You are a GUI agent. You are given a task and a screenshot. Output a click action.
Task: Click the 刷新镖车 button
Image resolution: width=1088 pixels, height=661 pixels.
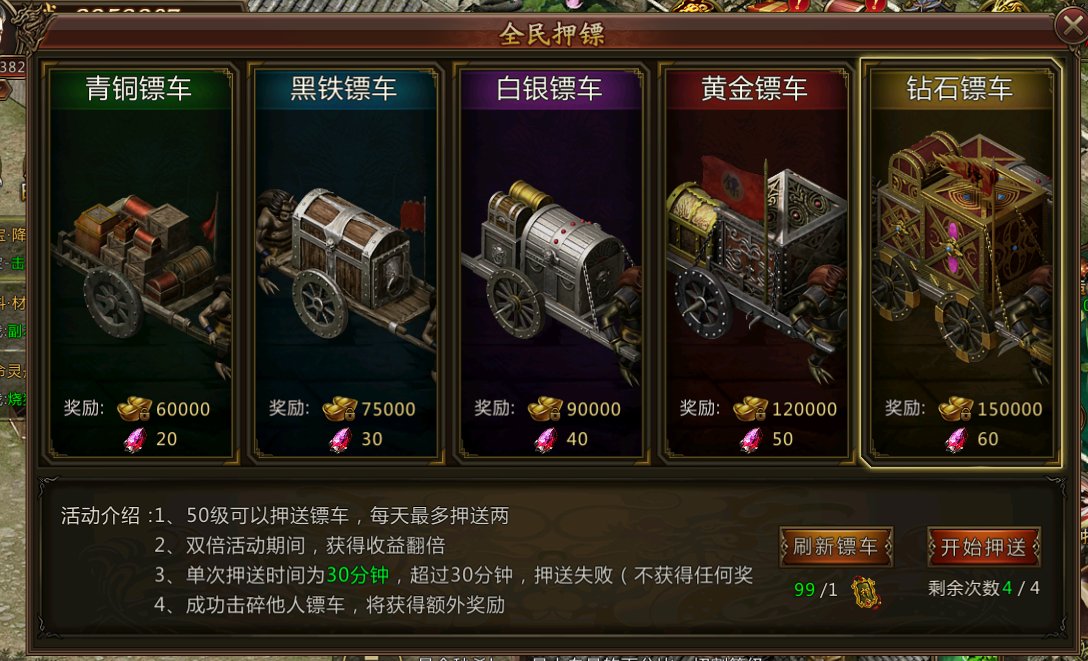(x=835, y=547)
